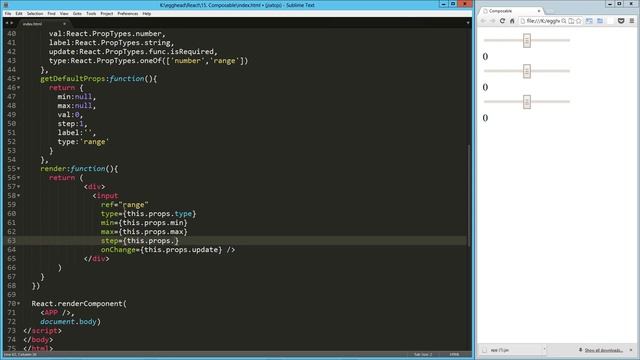
Task: Click "type:'range'" on line 52
Action: [x=83, y=142]
